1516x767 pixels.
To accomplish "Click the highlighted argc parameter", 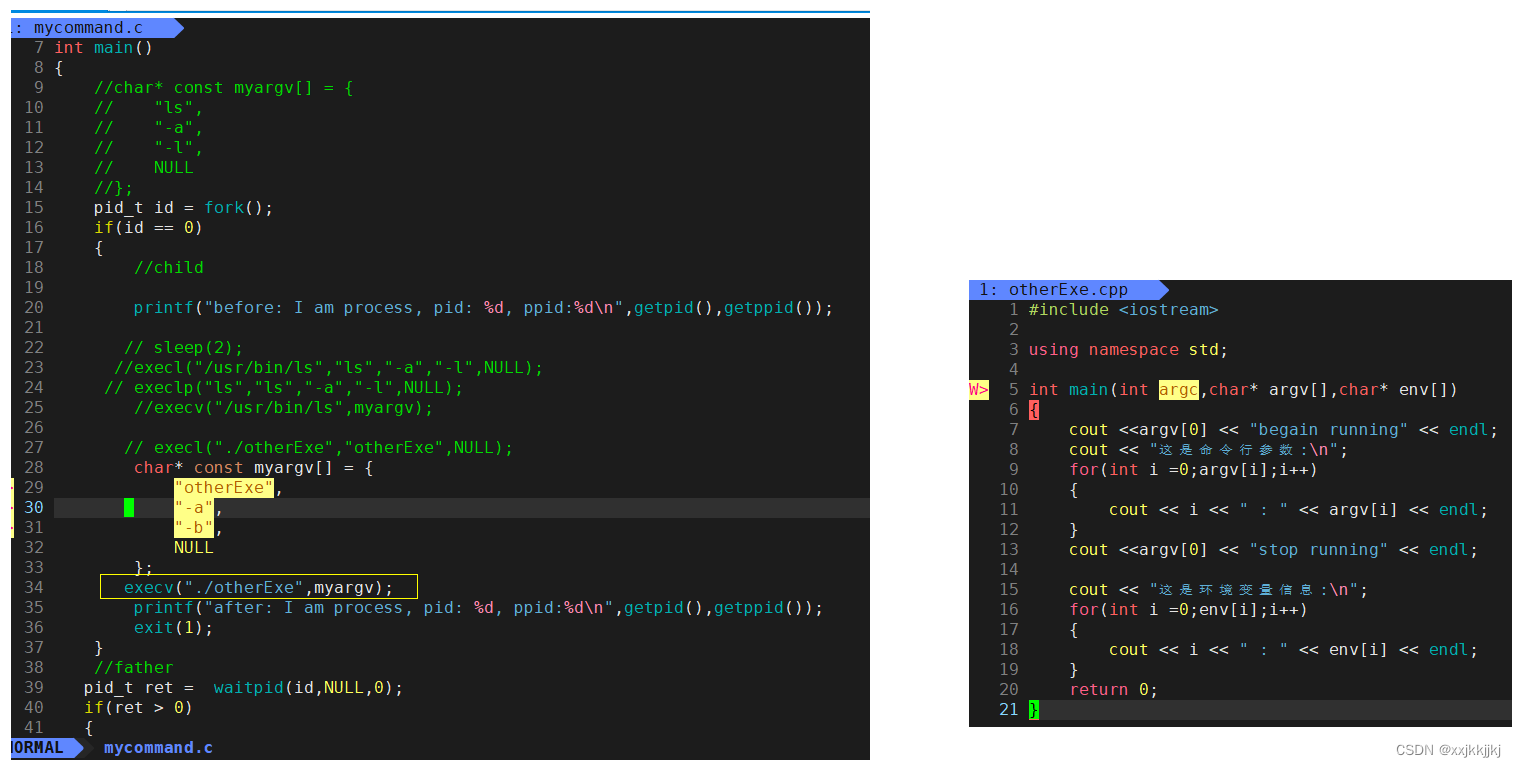I will [1179, 389].
